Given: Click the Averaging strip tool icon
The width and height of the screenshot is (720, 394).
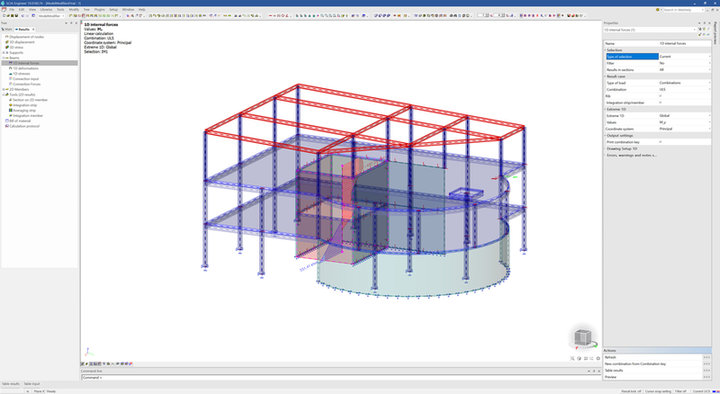Looking at the screenshot, I should [11, 110].
